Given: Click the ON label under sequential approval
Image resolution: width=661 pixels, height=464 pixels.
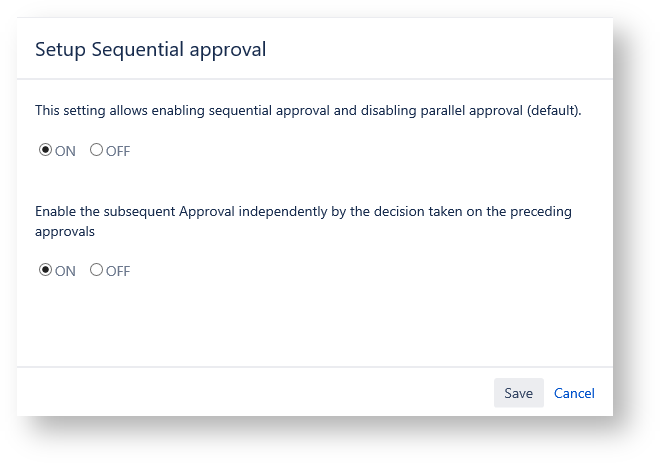Looking at the screenshot, I should pyautogui.click(x=65, y=151).
